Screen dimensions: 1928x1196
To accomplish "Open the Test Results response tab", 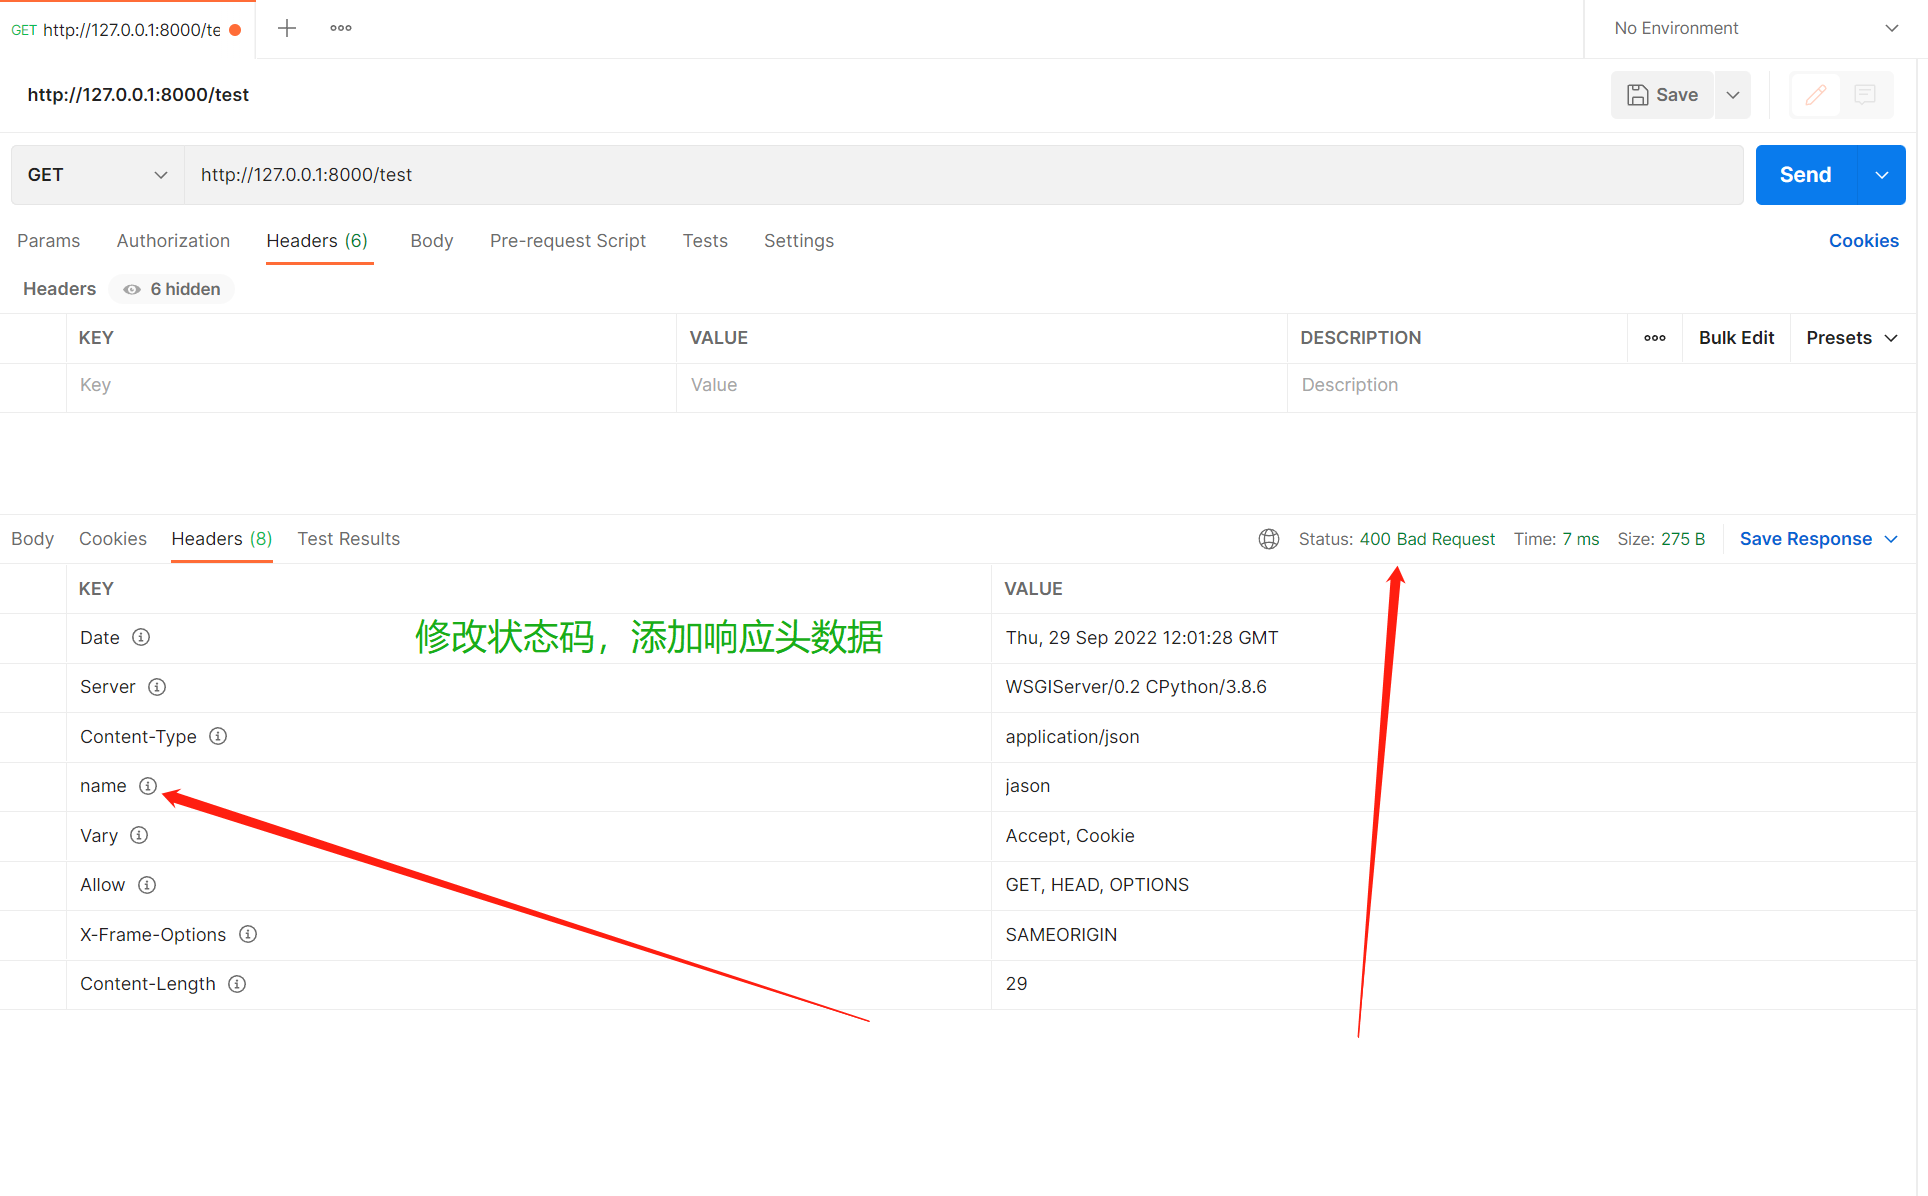I will (348, 539).
